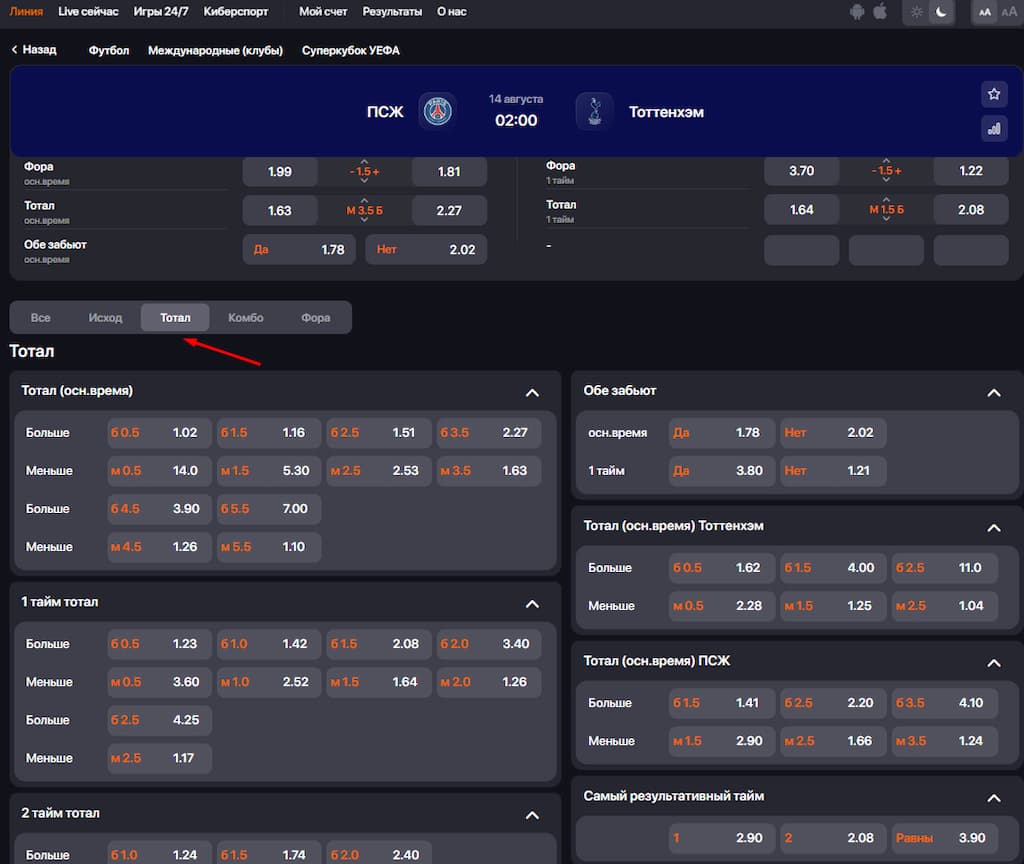Viewport: 1024px width, 864px height.
Task: Switch to the Комбо tab
Action: pos(246,317)
